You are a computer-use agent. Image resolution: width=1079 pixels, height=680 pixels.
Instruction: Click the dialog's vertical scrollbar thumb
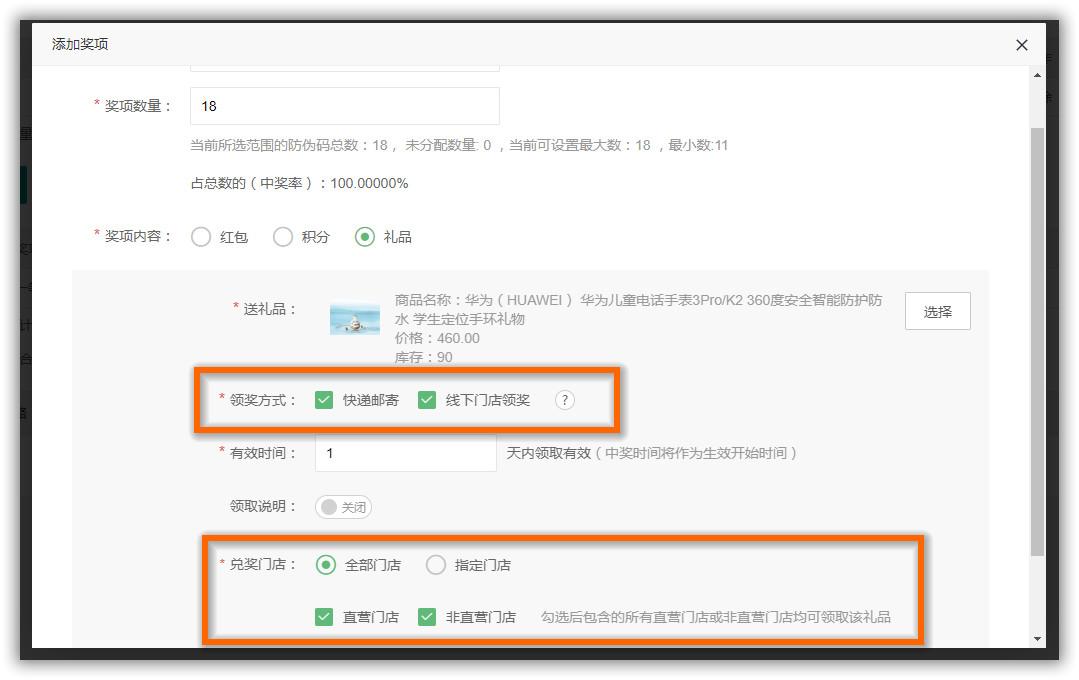pyautogui.click(x=1037, y=341)
